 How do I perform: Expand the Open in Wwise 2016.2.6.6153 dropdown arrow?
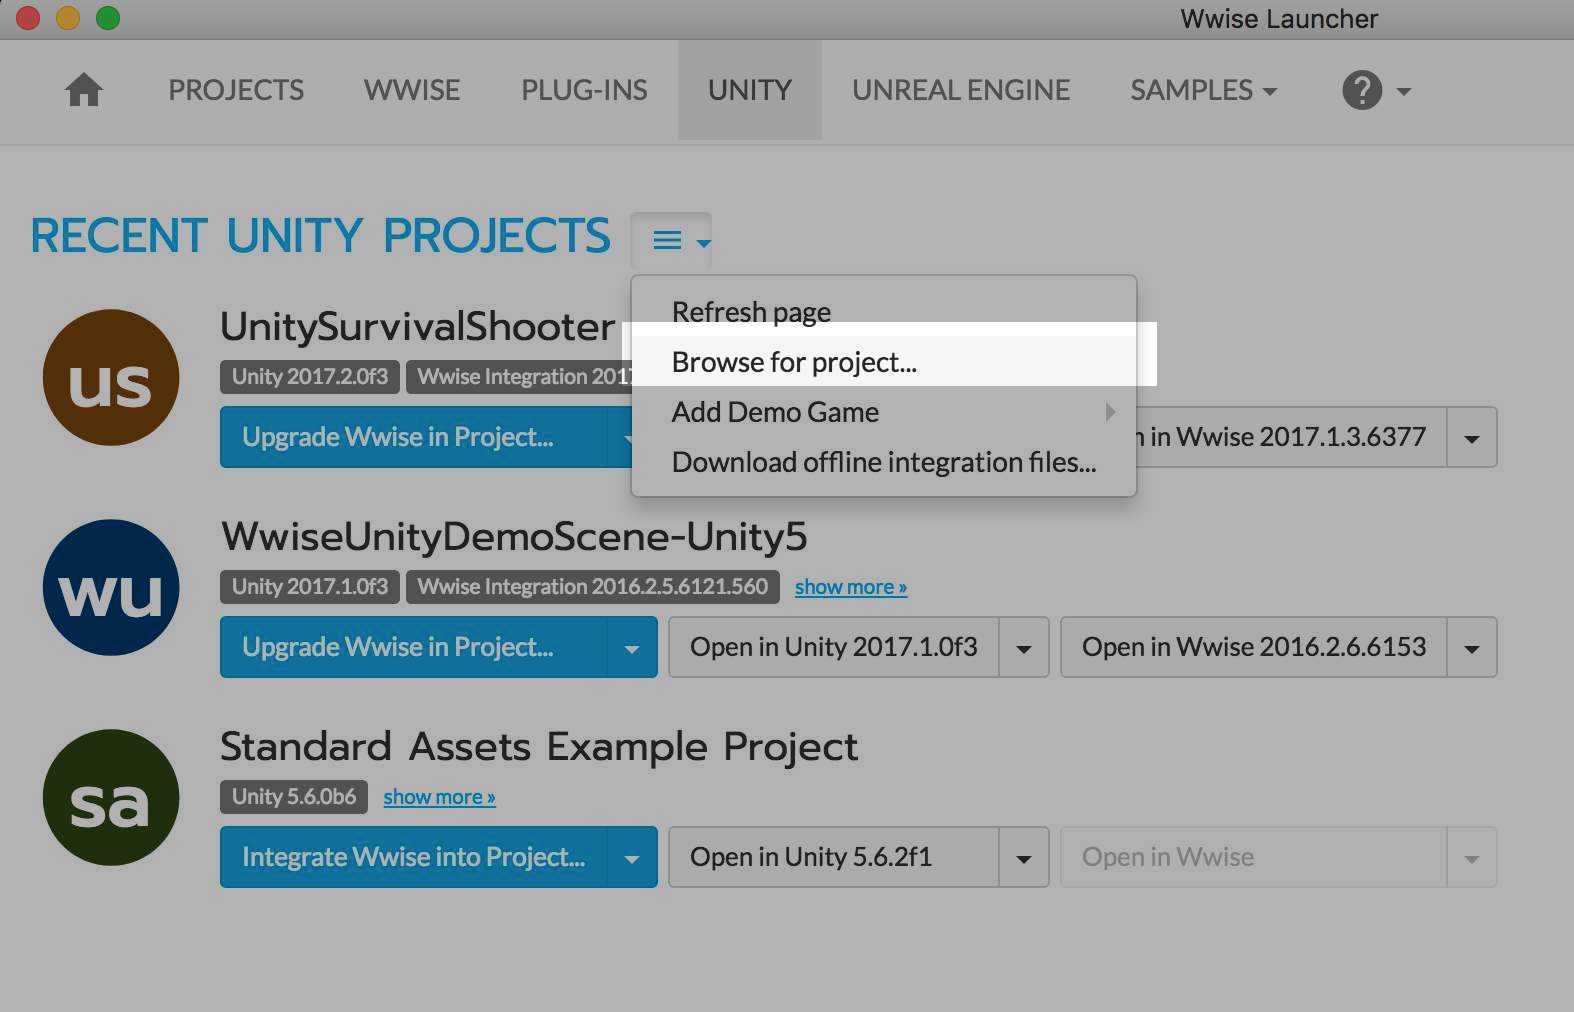1472,648
